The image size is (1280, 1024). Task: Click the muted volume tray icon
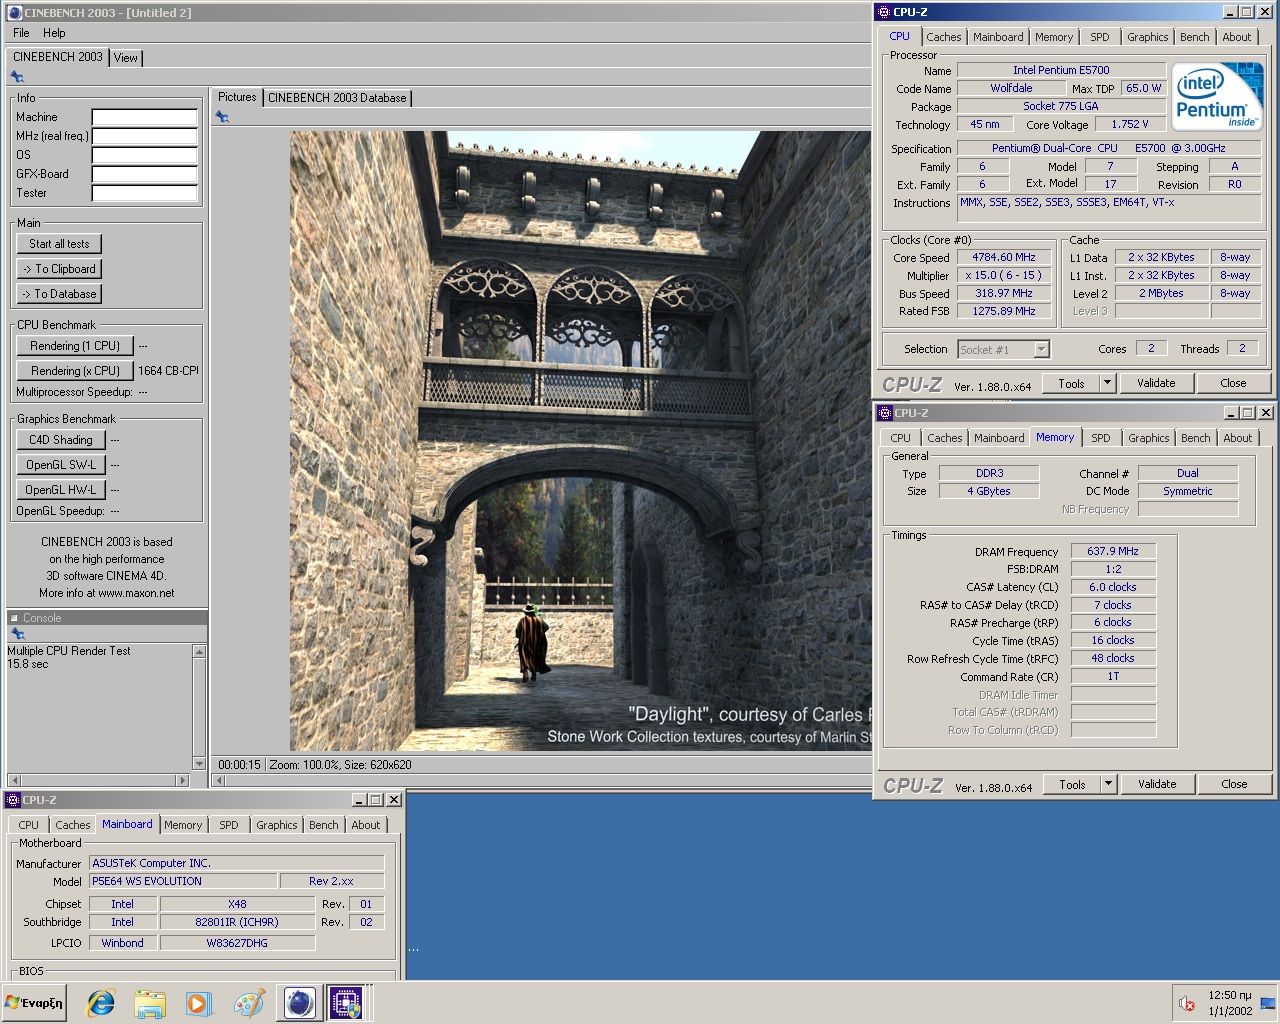(1187, 1003)
